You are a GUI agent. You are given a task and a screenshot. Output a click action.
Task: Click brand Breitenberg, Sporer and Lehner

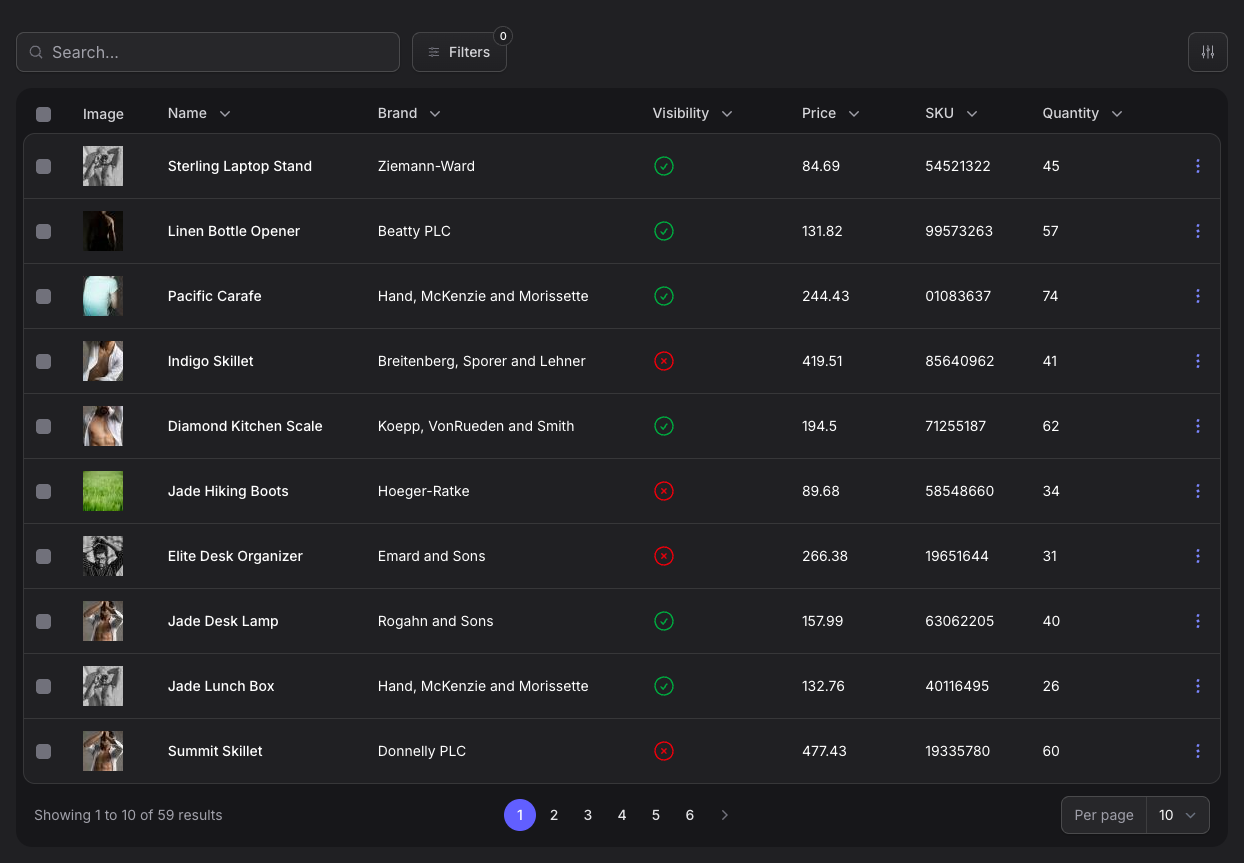point(482,361)
